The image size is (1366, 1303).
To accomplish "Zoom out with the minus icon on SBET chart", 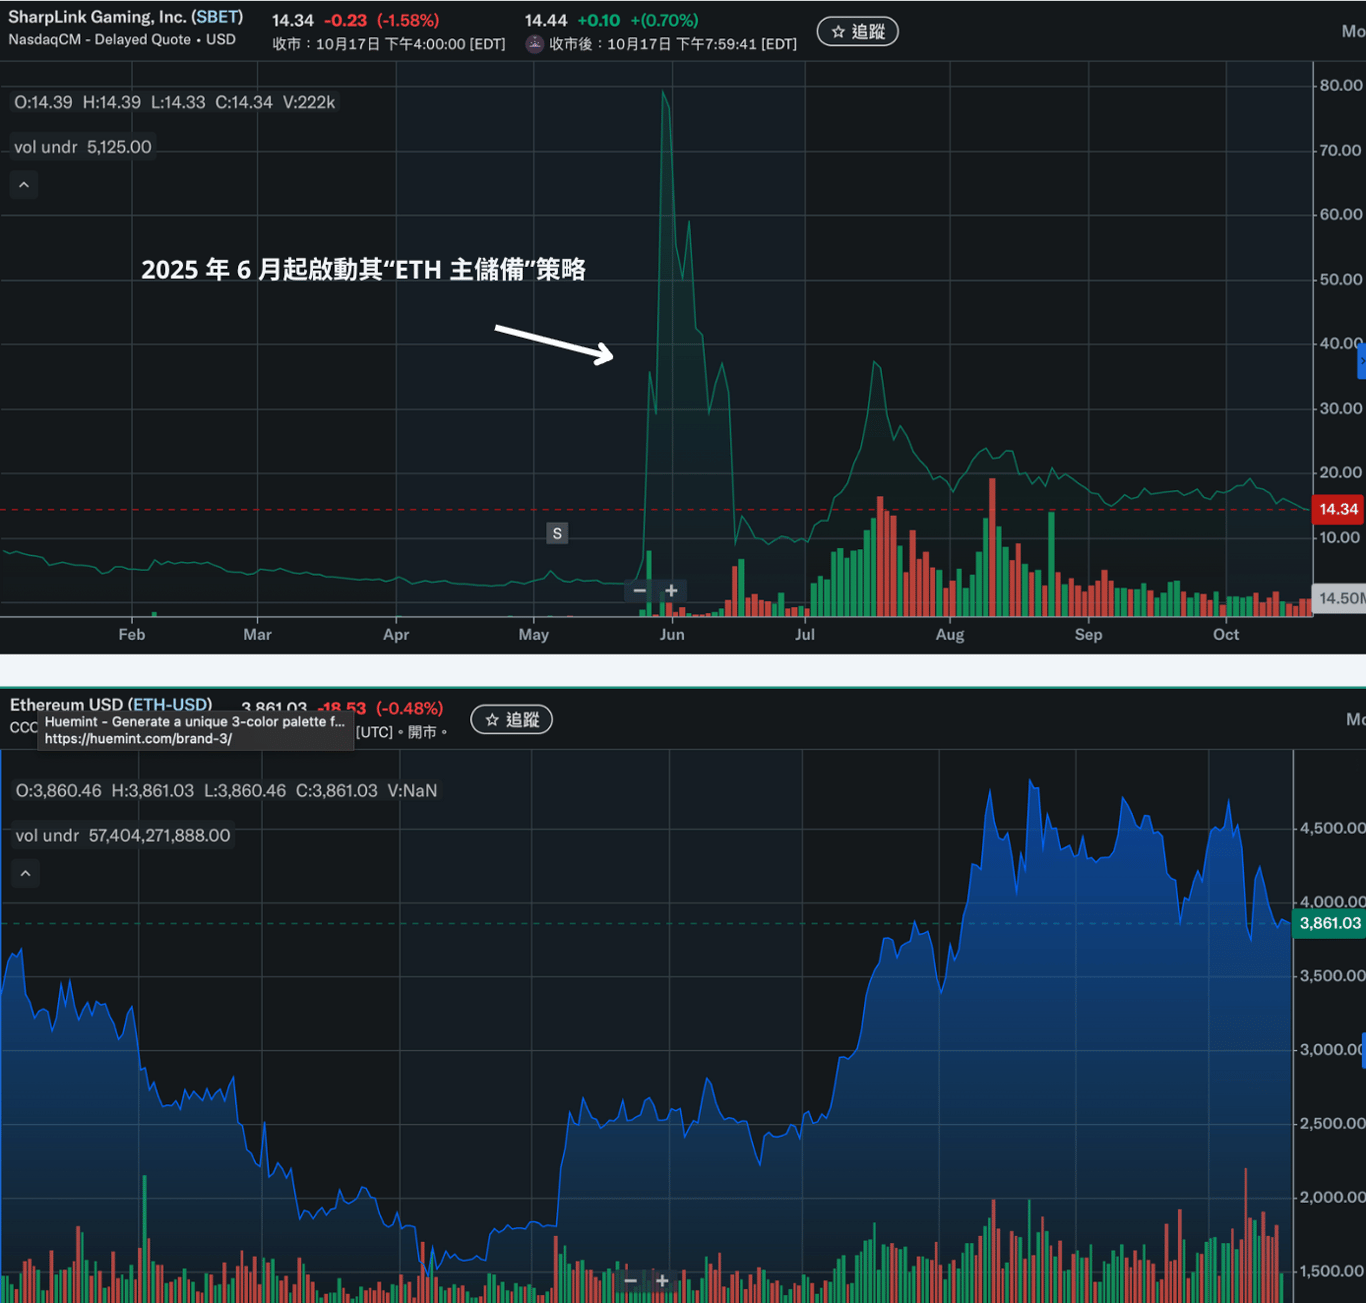I will point(639,591).
